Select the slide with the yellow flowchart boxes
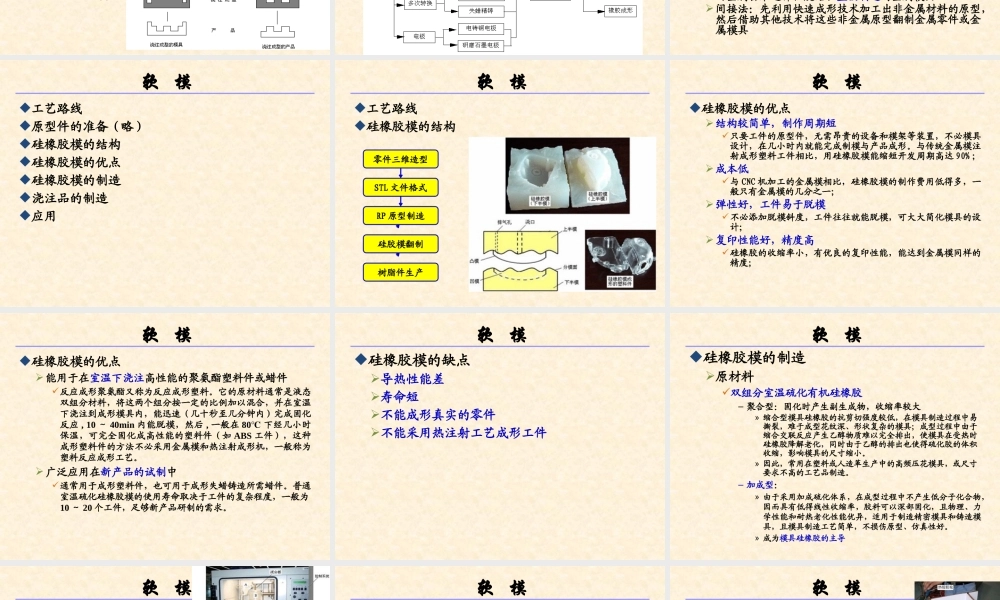 [500, 183]
